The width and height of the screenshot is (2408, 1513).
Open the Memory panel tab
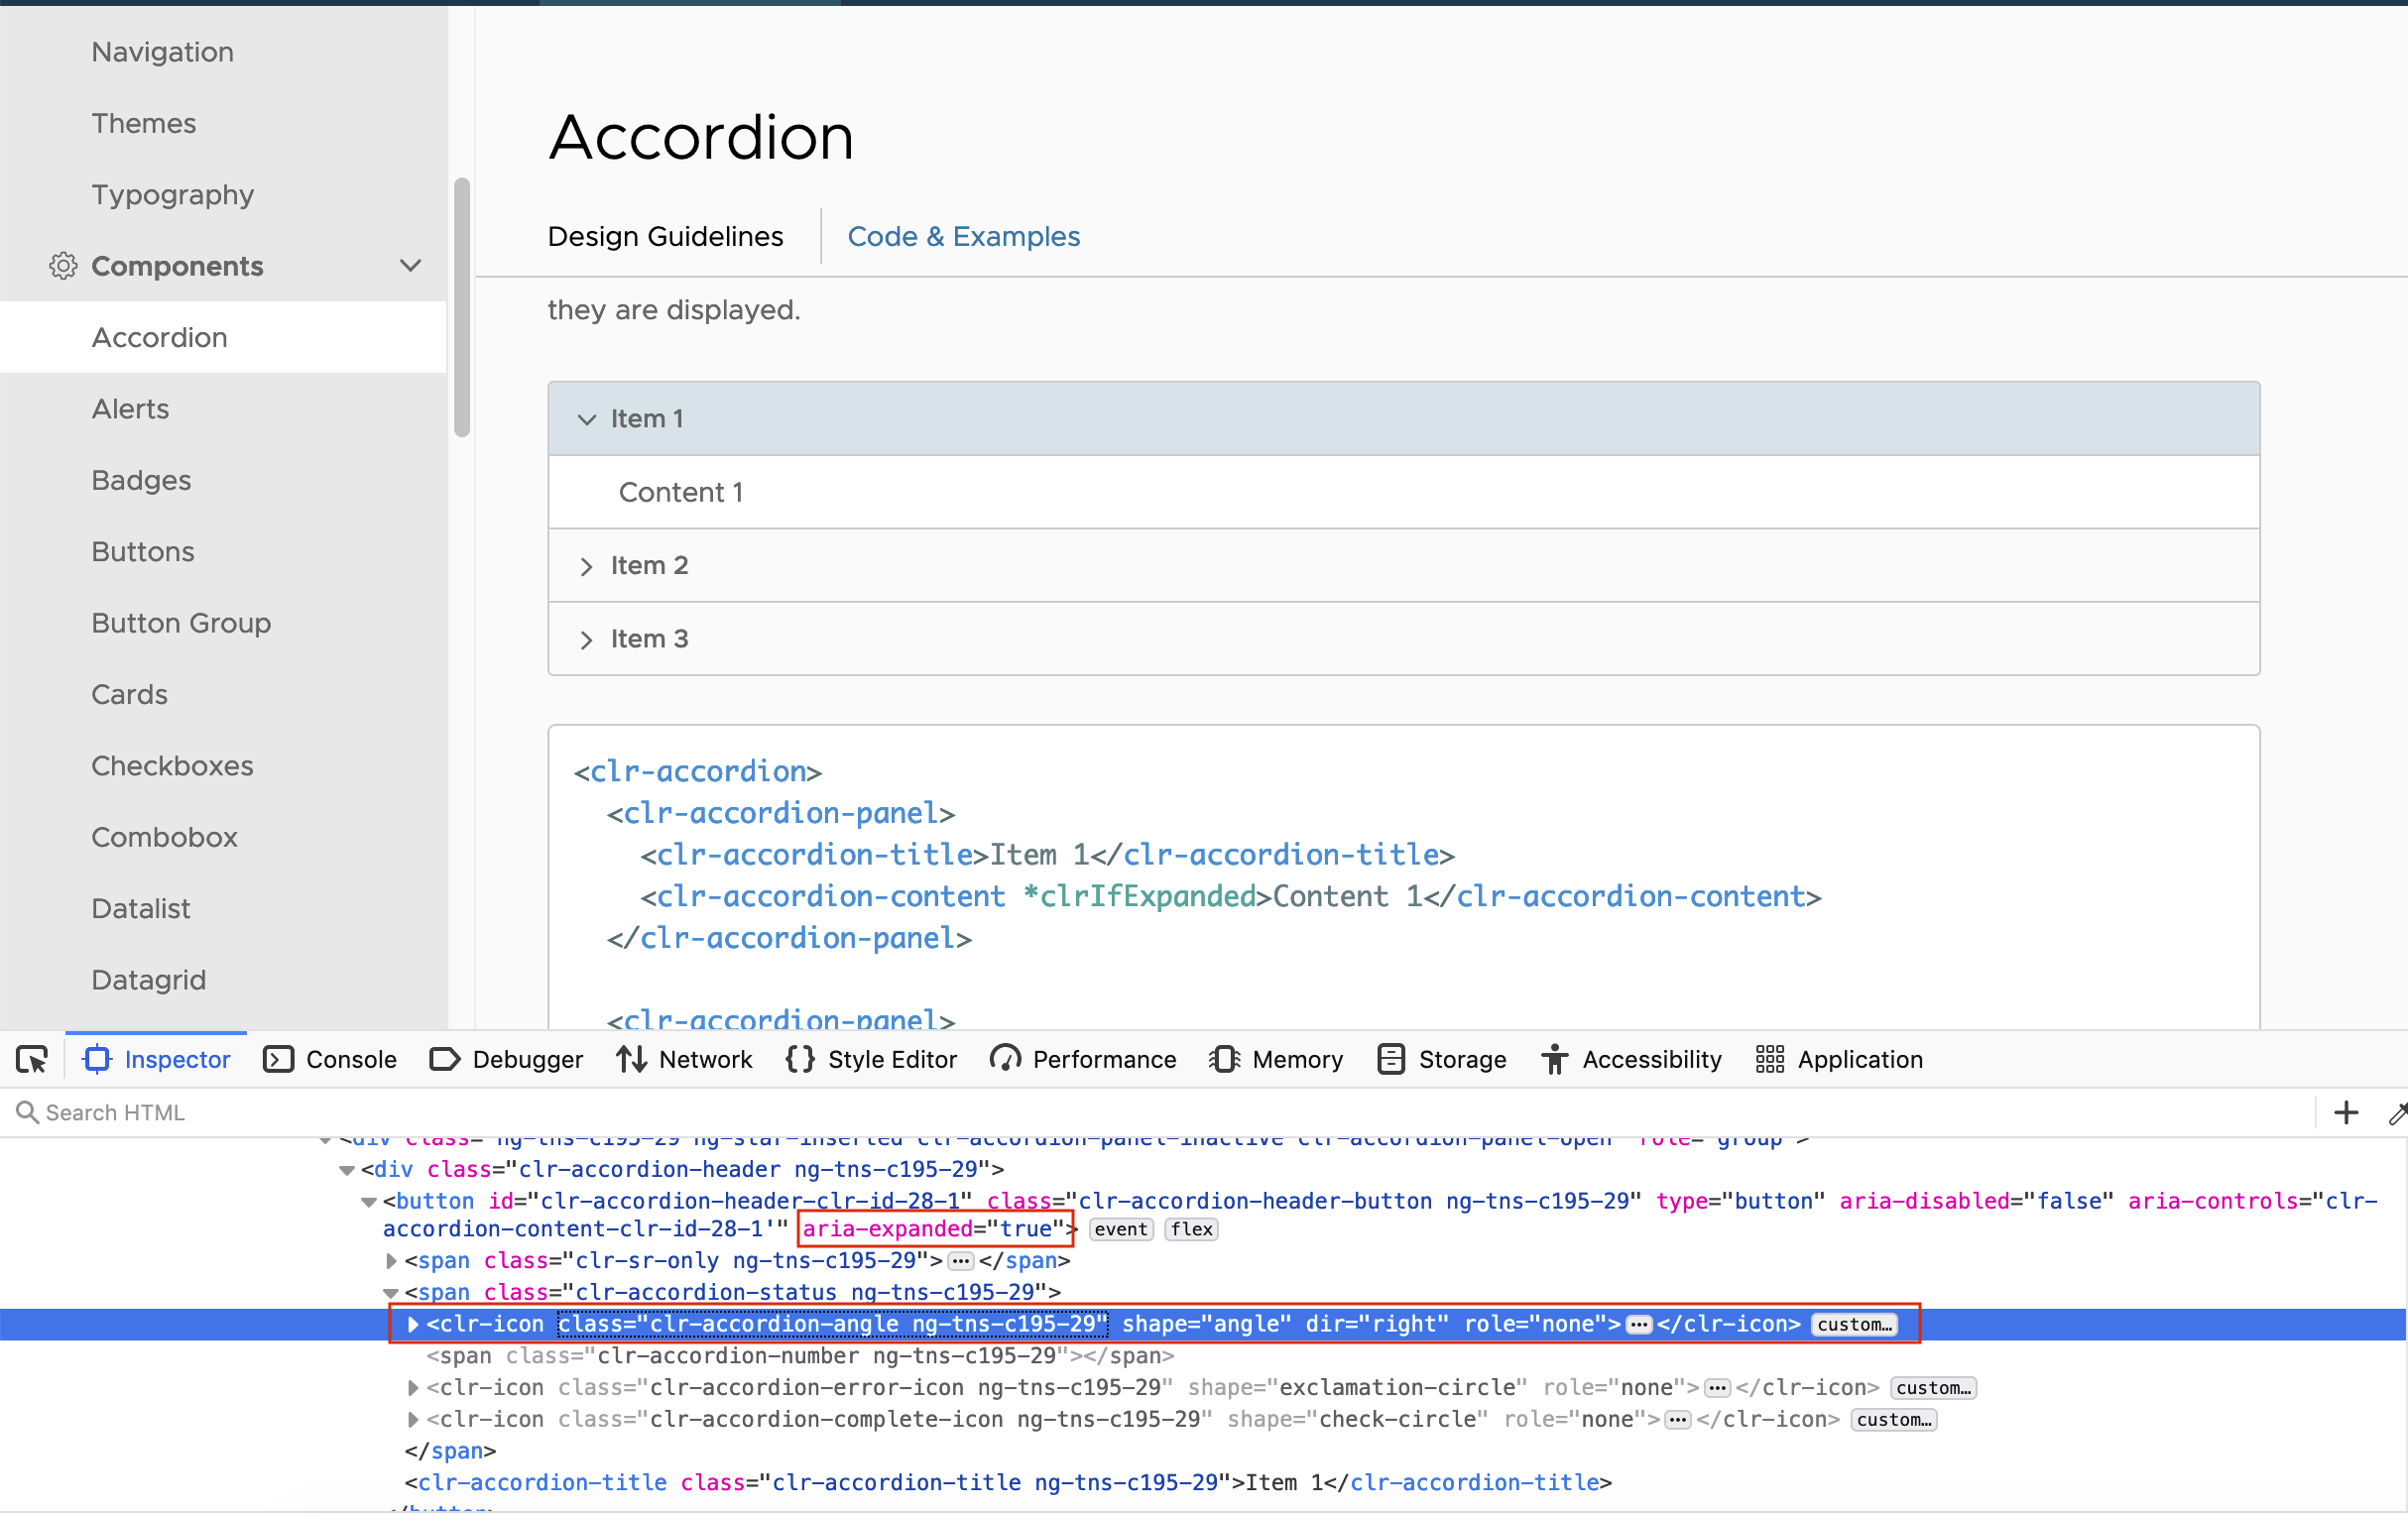(1277, 1059)
